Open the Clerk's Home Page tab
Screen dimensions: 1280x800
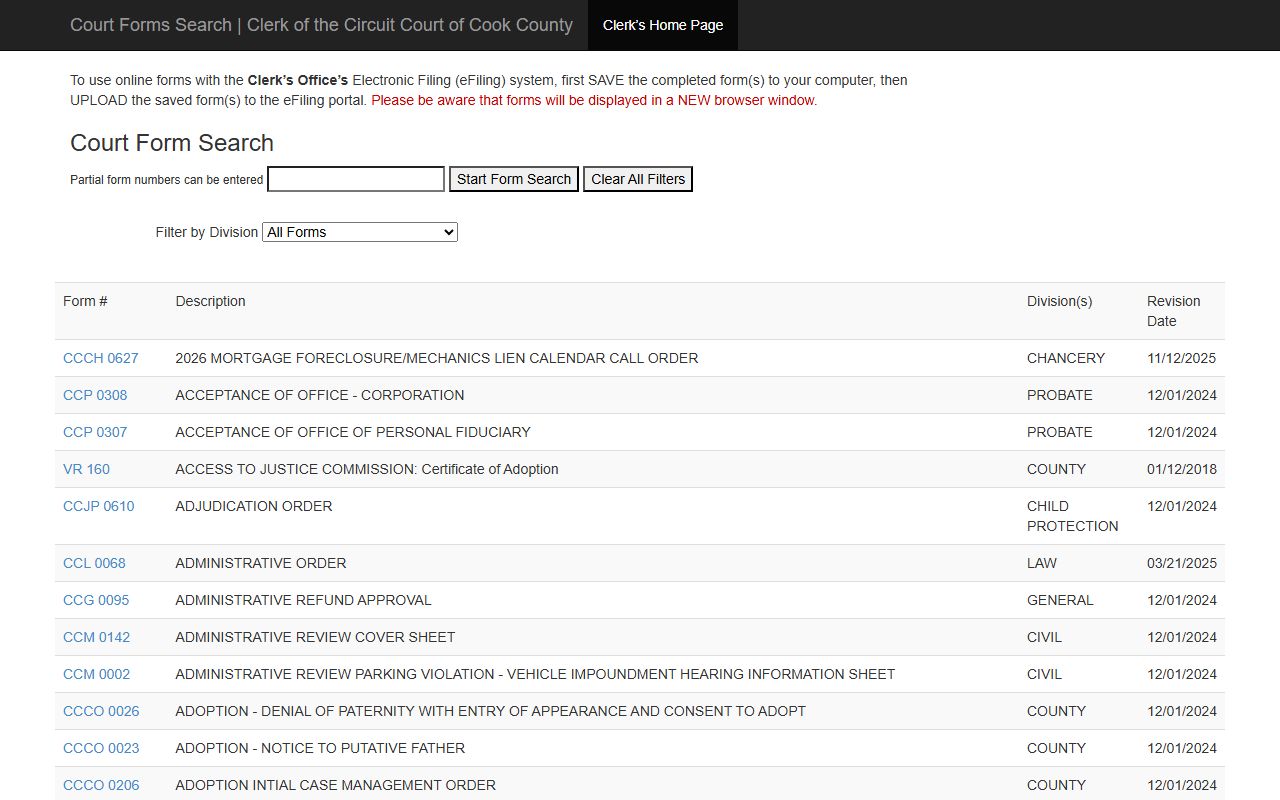pyautogui.click(x=662, y=25)
